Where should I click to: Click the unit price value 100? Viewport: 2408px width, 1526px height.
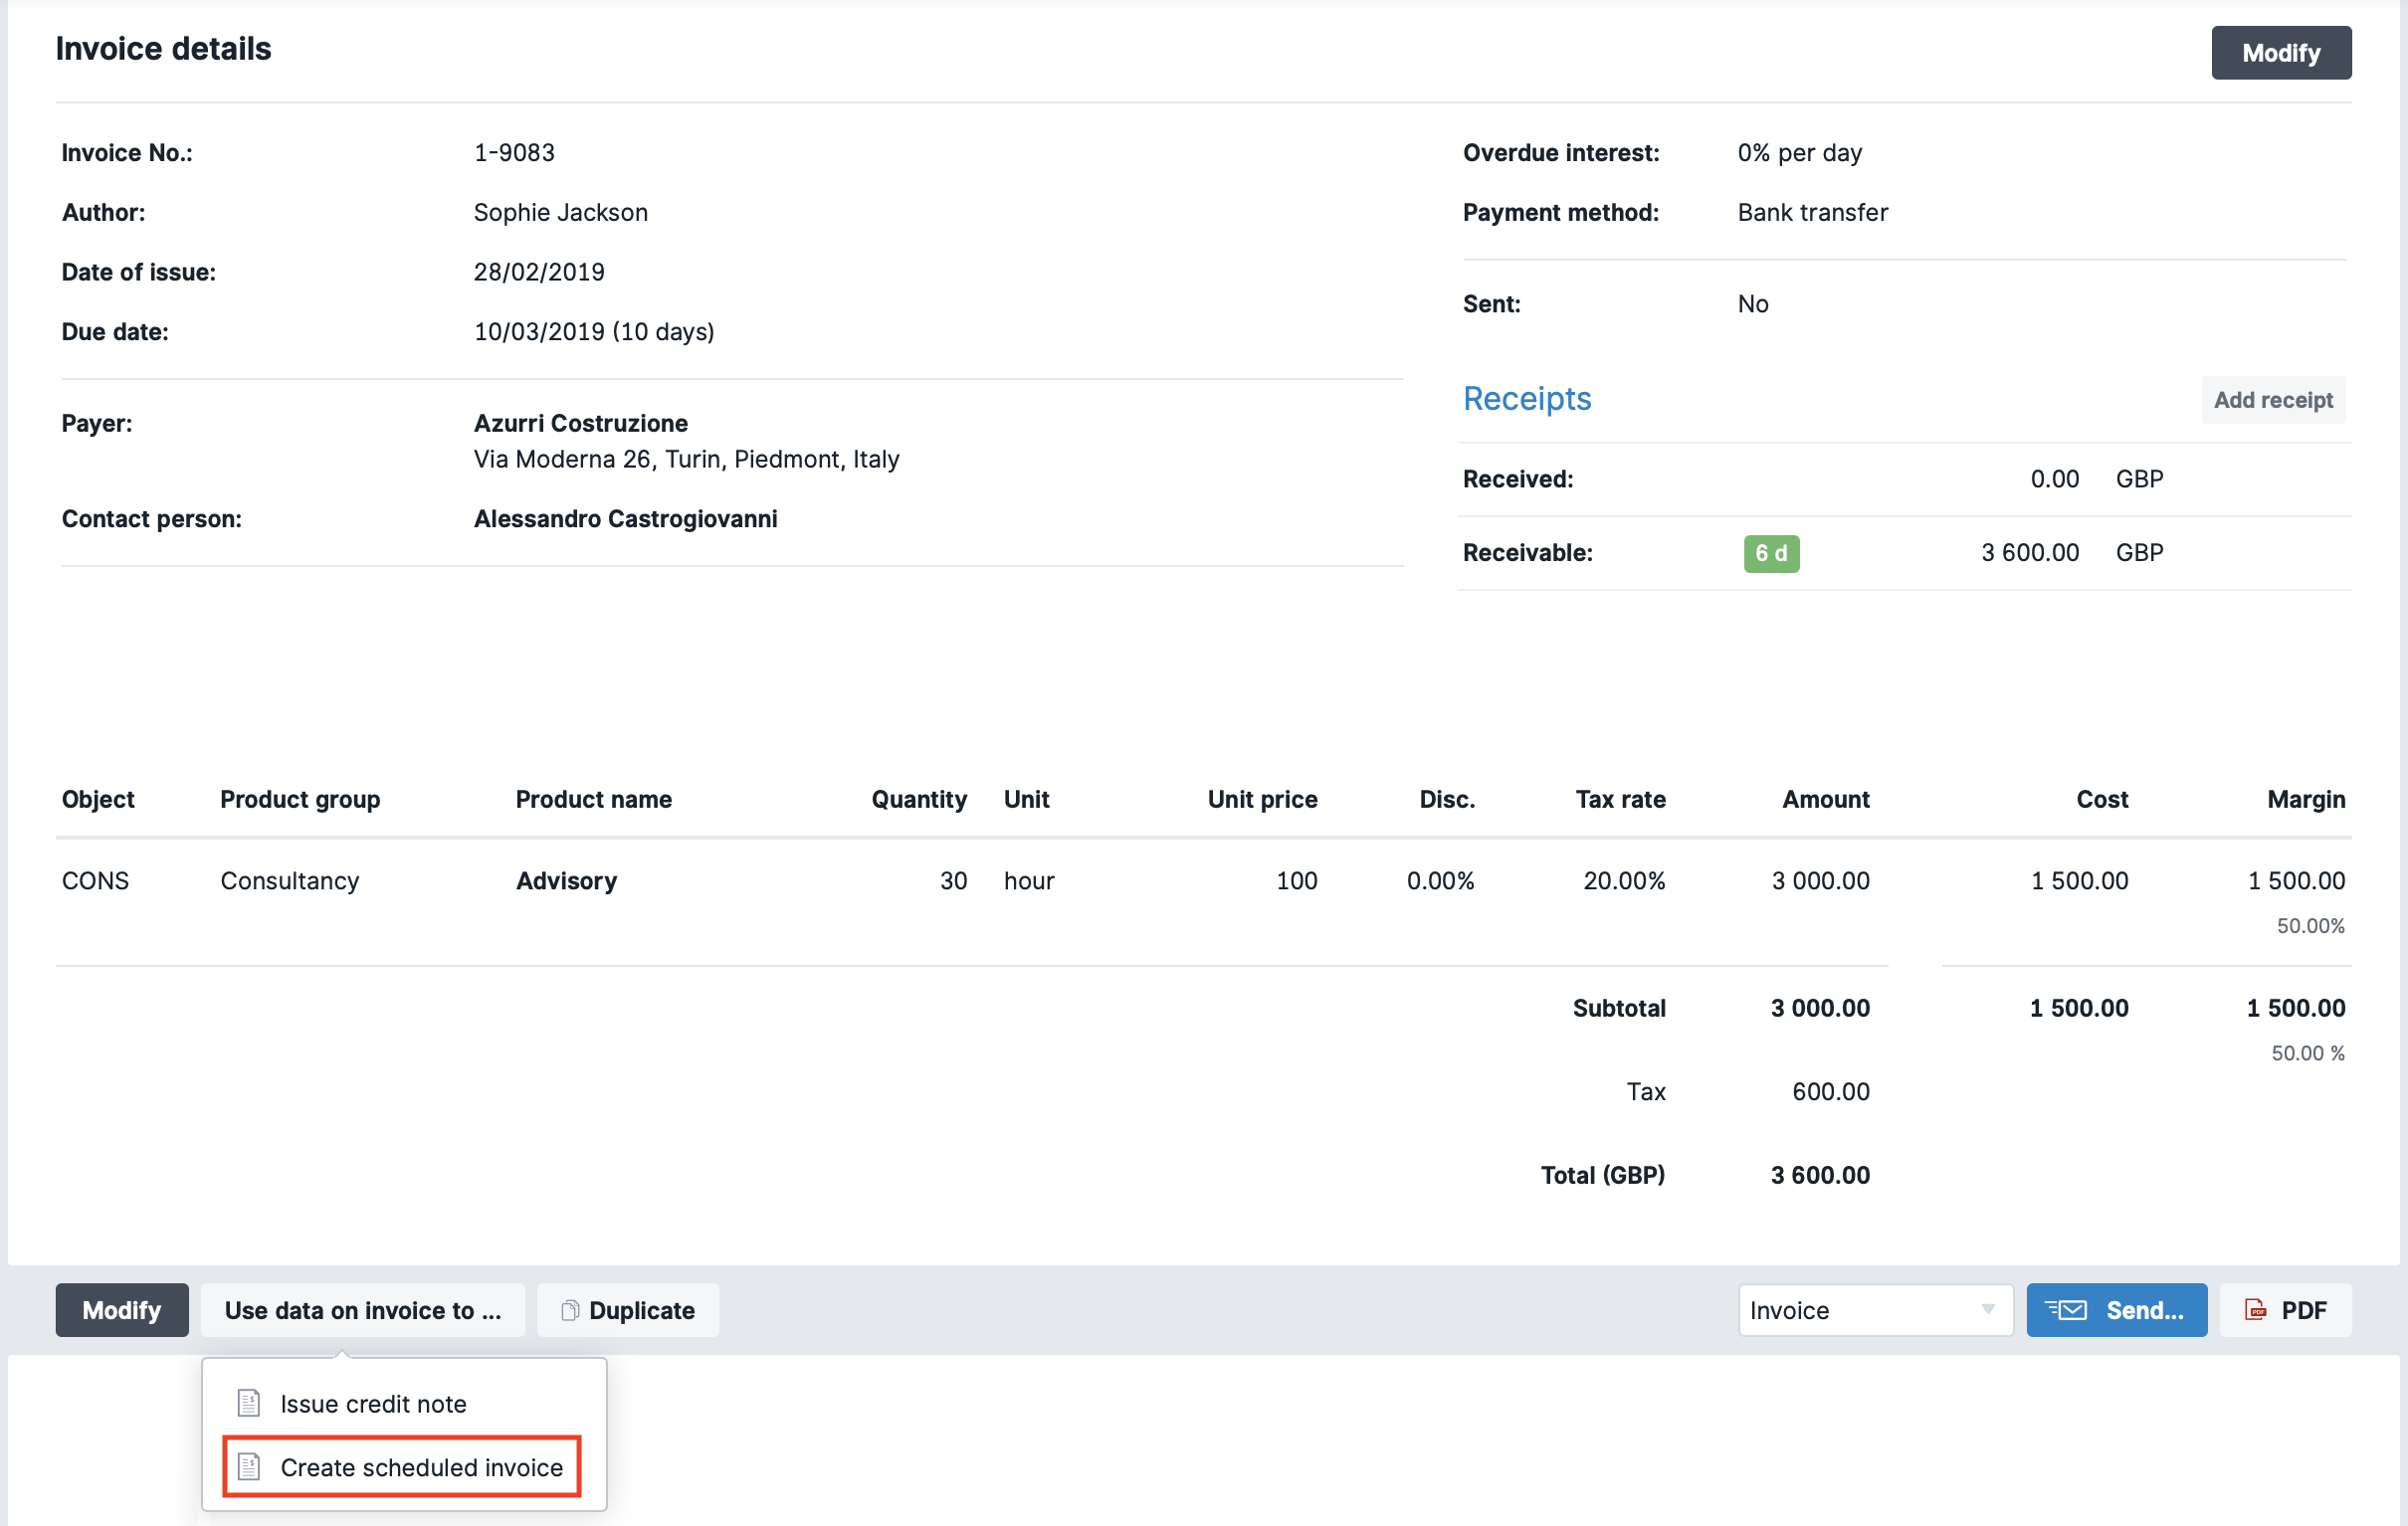point(1297,880)
